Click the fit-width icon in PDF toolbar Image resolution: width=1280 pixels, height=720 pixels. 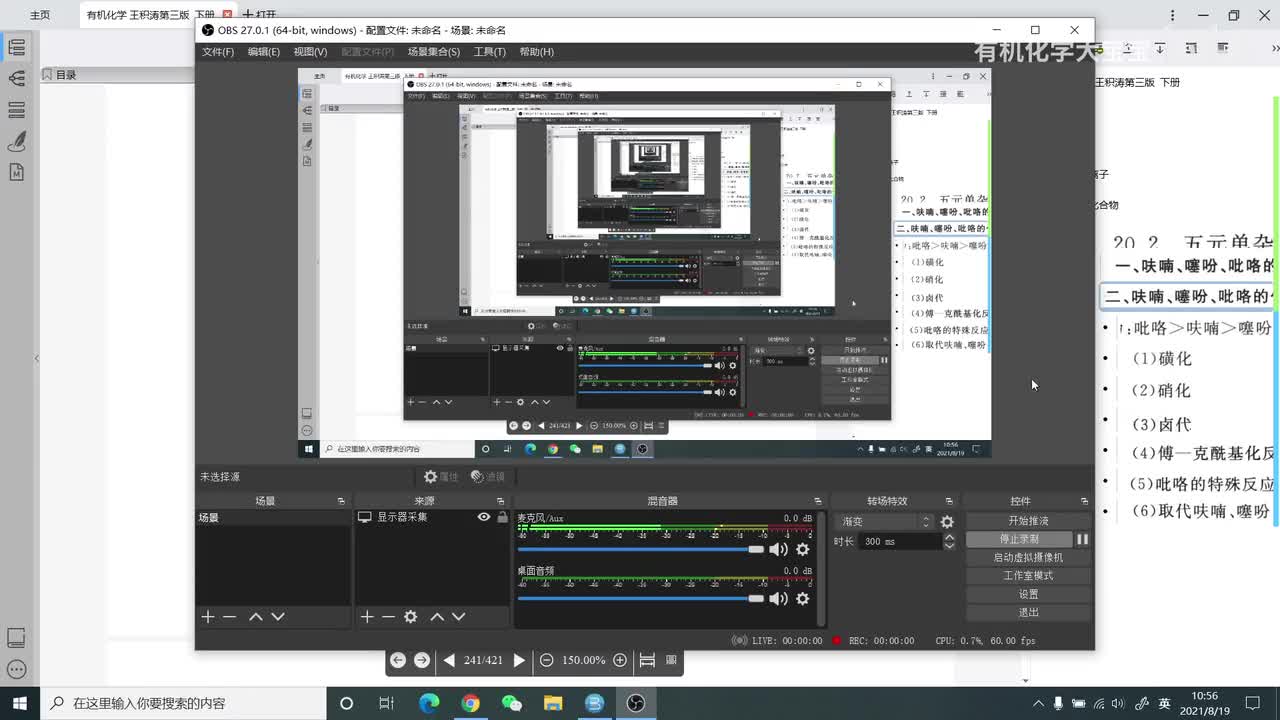click(x=647, y=660)
